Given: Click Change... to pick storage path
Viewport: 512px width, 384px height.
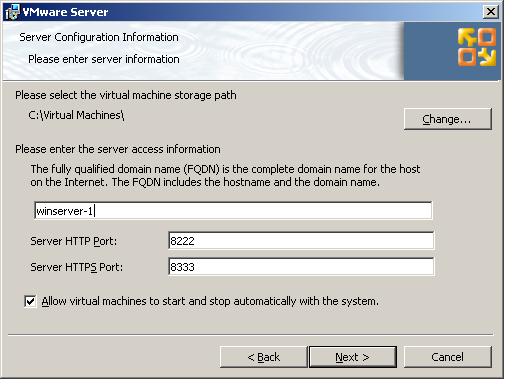Looking at the screenshot, I should [x=448, y=119].
